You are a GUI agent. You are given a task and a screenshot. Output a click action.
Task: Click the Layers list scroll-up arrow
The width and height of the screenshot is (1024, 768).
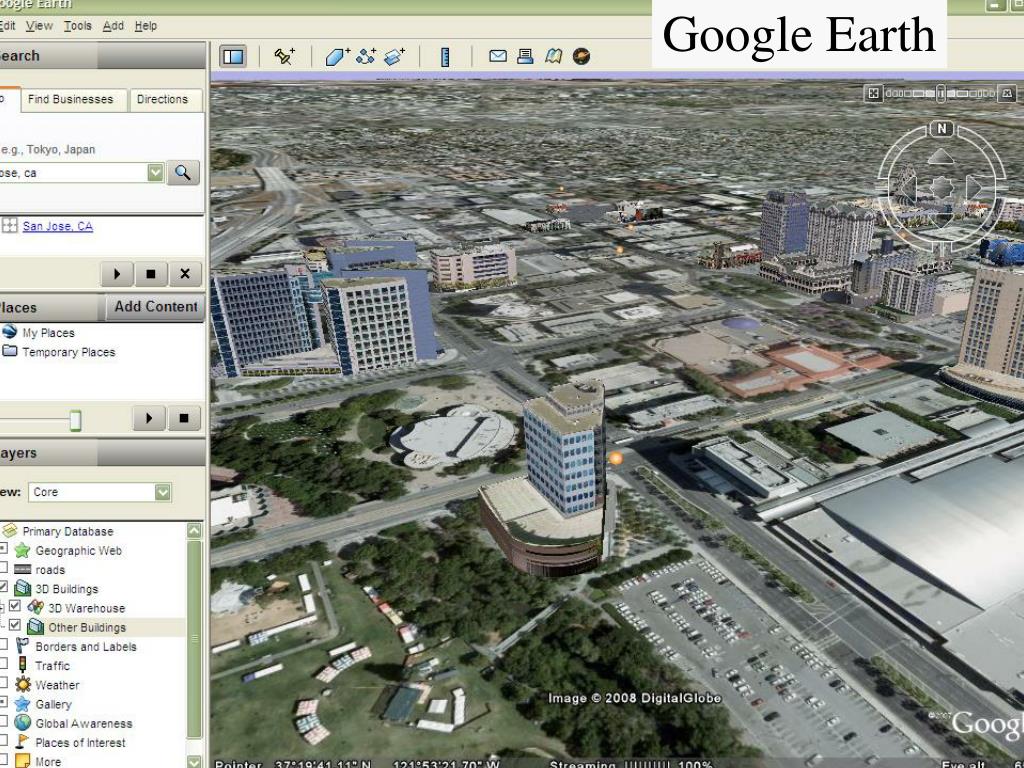(x=194, y=530)
